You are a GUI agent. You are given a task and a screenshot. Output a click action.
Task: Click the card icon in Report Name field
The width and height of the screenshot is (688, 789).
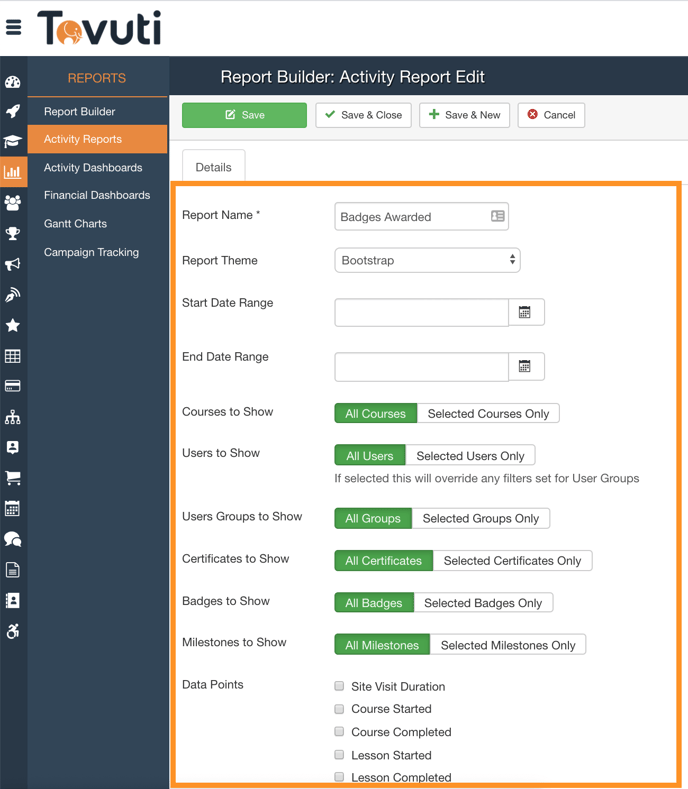click(x=497, y=216)
